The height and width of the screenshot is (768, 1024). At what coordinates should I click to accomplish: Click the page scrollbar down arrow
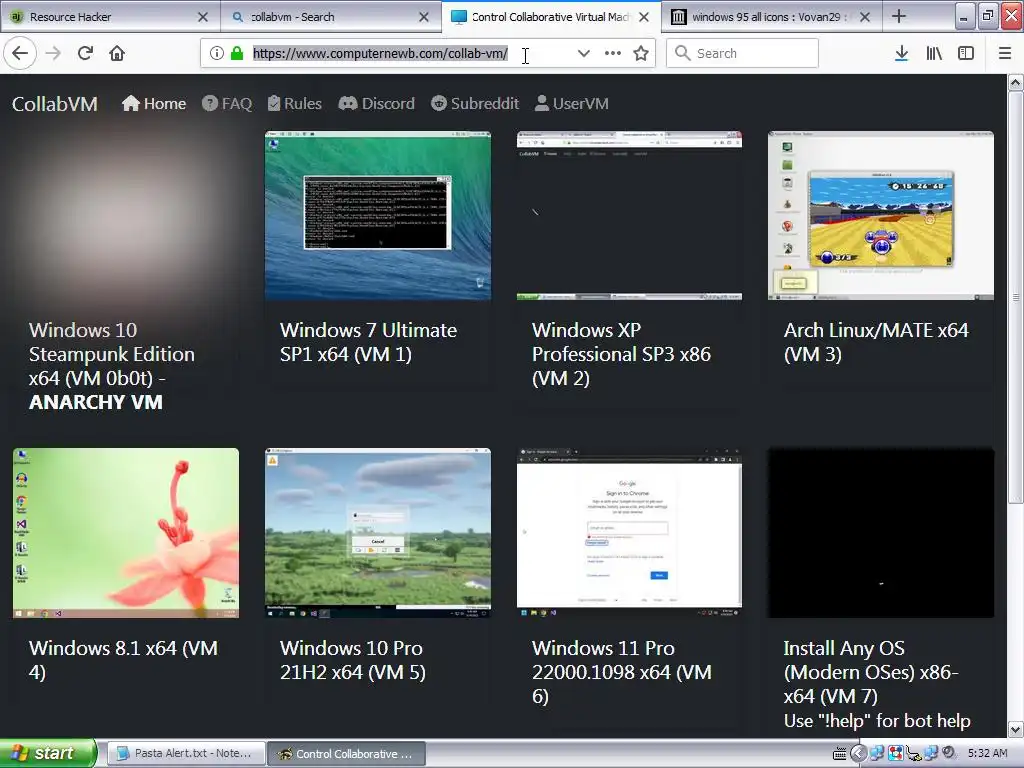point(1015,729)
